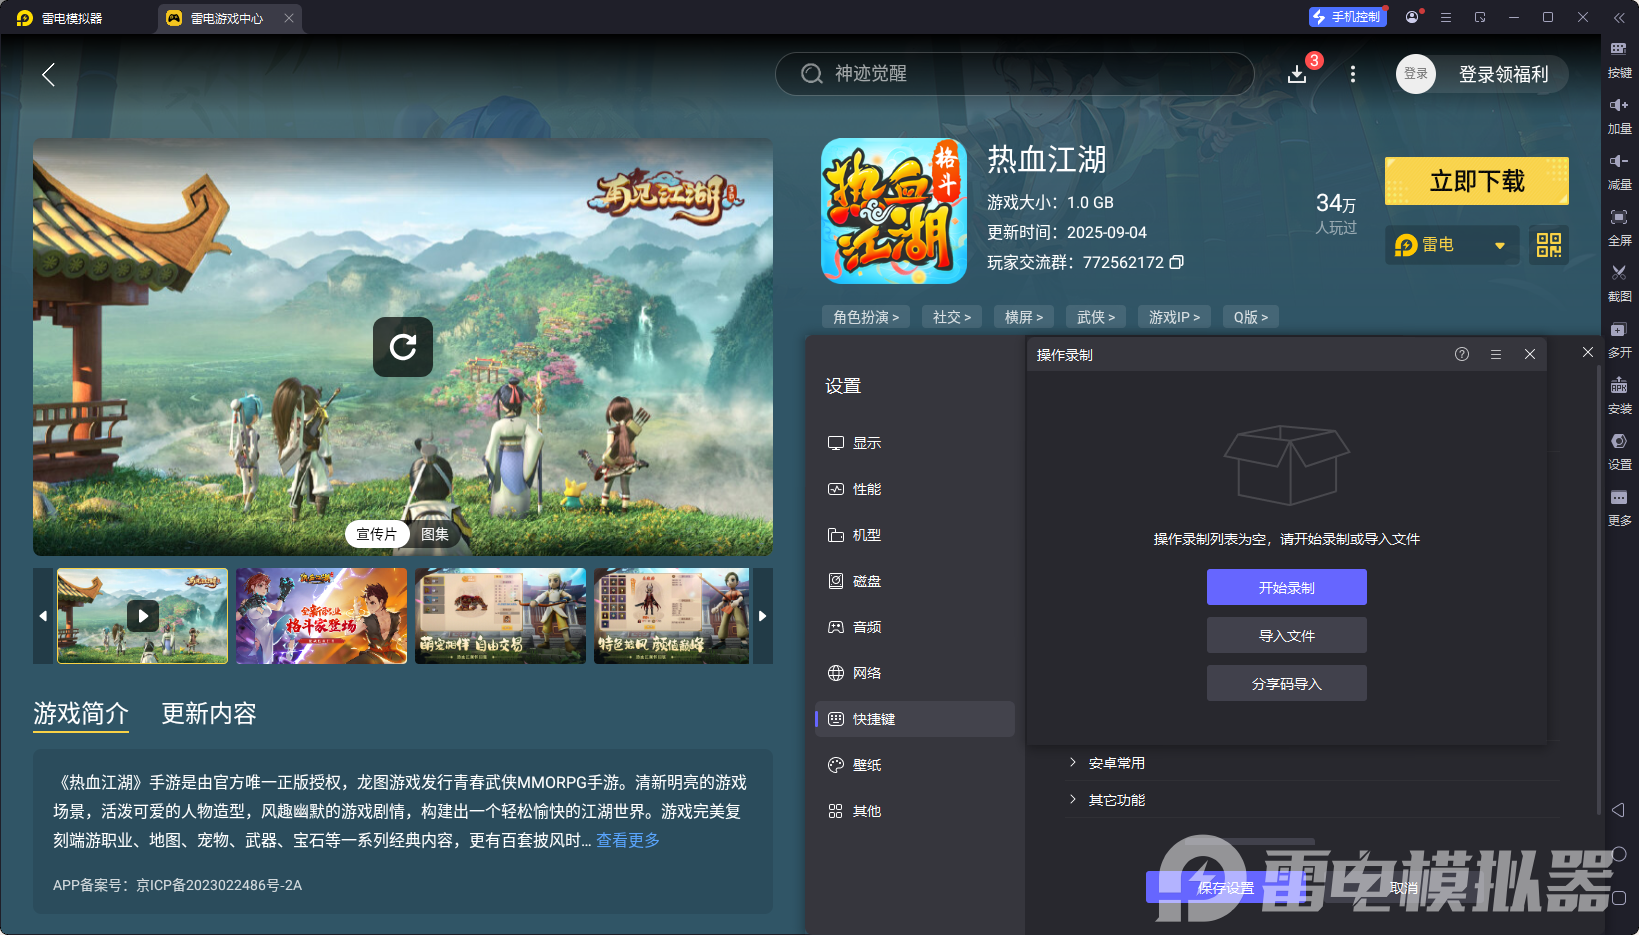1639x935 pixels.
Task: Open the downloads list icon
Action: tap(1297, 74)
